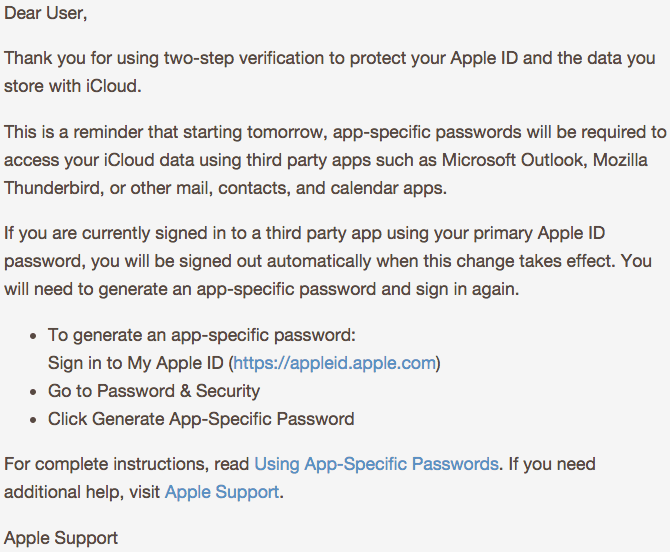This screenshot has width=670, height=552.
Task: Click the words 'Microsoft Outlook' in the reminder paragraph
Action: point(511,160)
